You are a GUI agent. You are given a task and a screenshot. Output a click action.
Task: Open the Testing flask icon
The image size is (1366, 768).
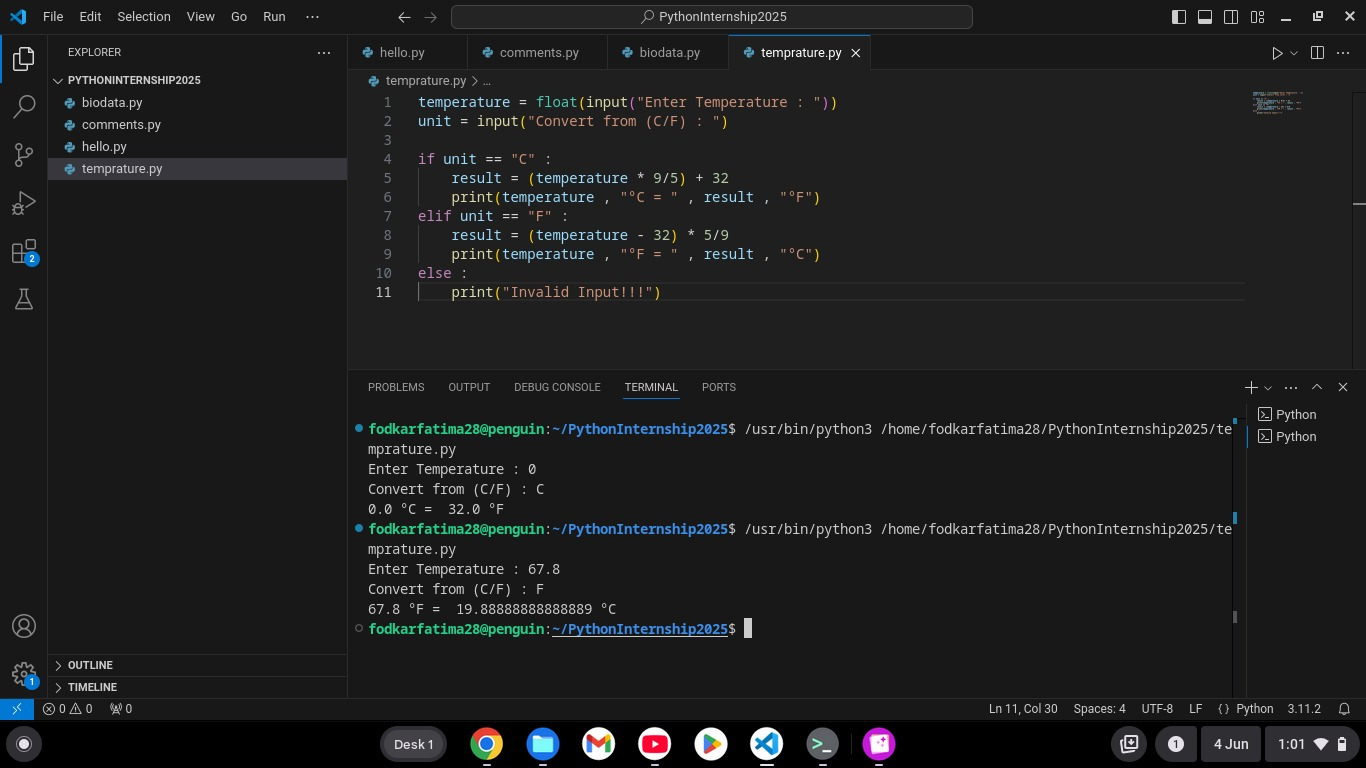(x=24, y=299)
